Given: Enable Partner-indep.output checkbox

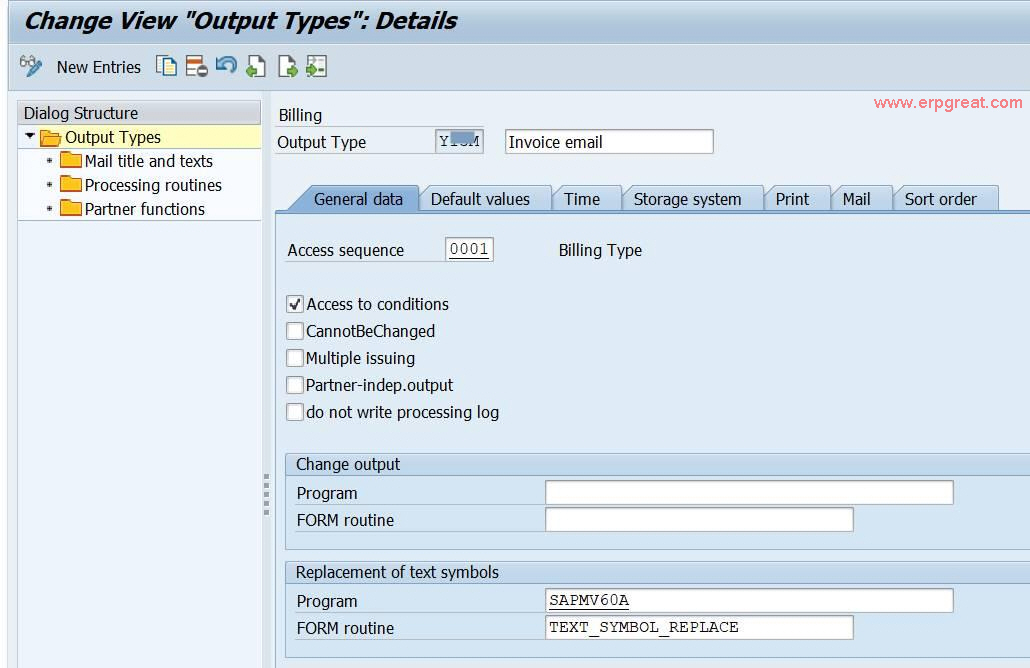Looking at the screenshot, I should click(x=295, y=385).
